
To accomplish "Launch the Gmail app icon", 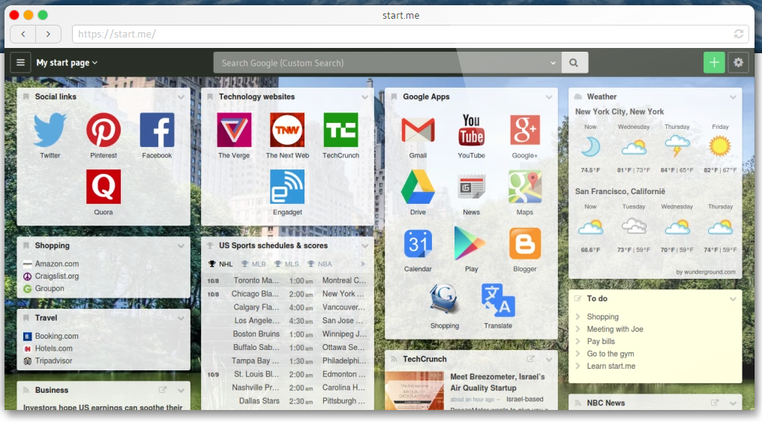I will coord(418,130).
